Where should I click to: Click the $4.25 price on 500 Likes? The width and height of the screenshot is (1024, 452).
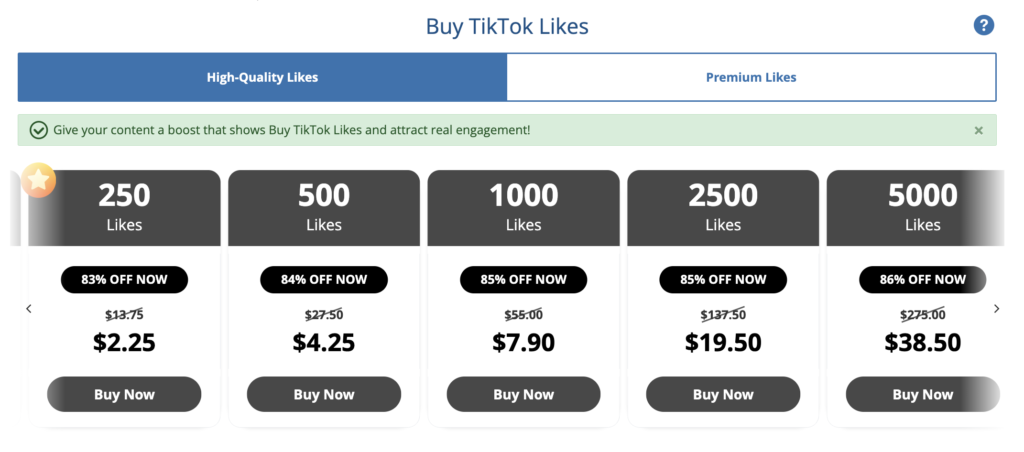point(324,342)
